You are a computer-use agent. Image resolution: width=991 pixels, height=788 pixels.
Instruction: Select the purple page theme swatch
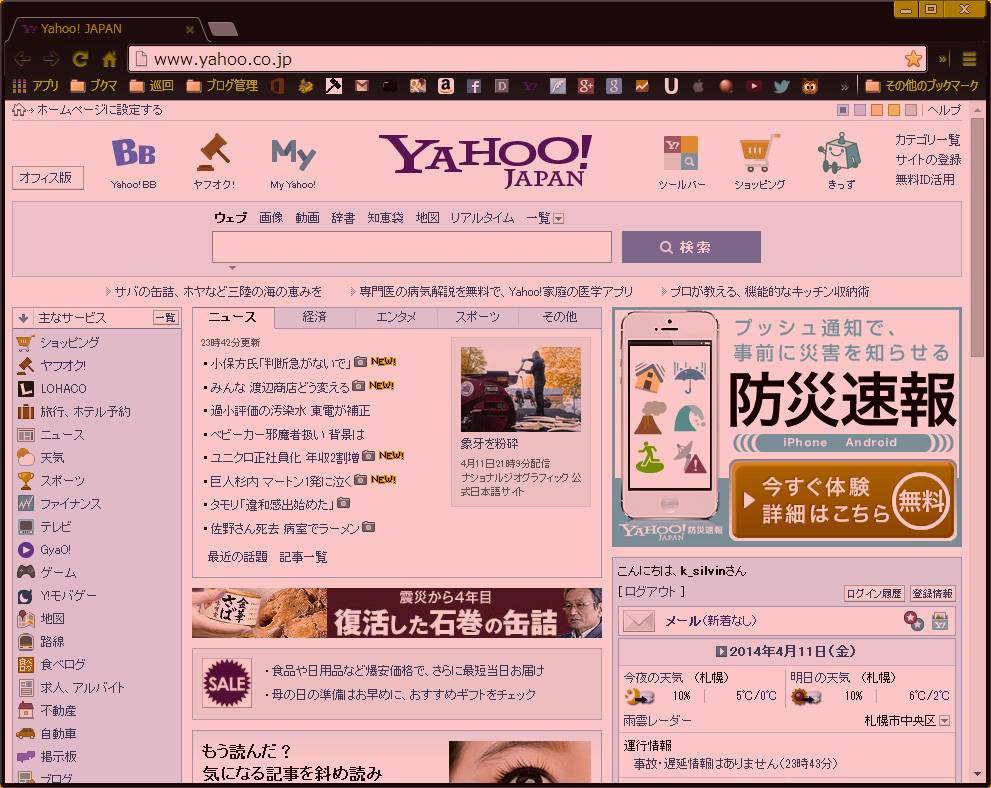point(859,110)
